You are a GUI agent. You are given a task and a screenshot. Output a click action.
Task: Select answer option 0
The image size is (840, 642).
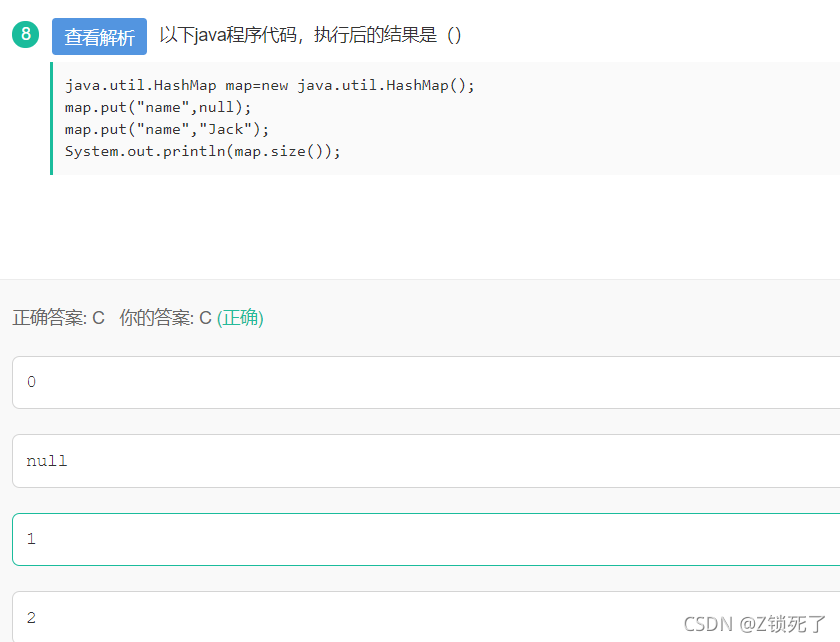pos(426,382)
